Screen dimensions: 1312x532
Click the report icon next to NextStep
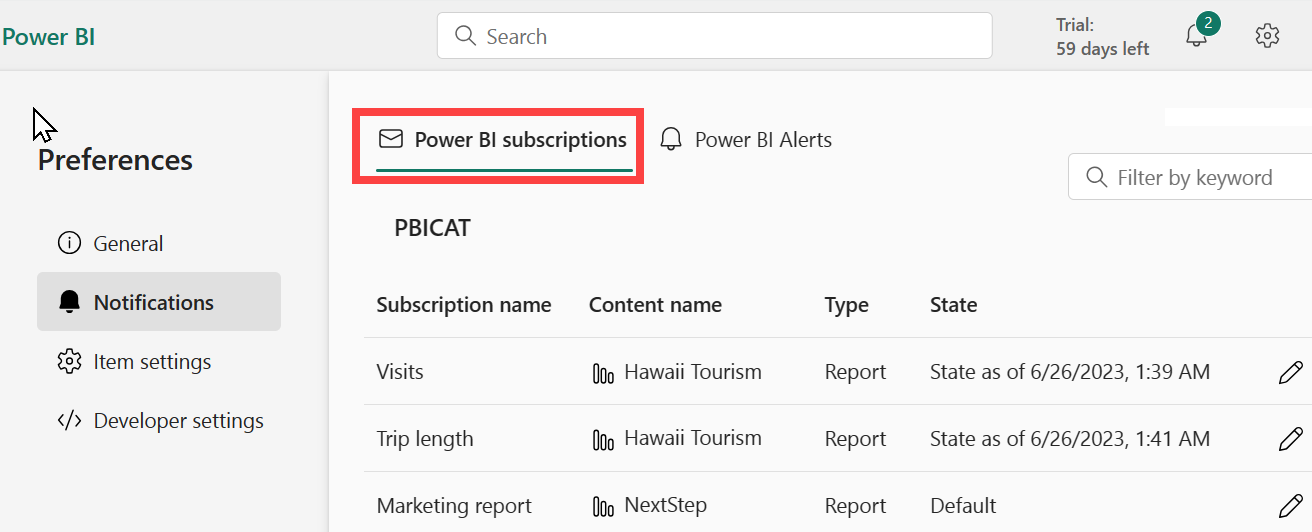pos(603,506)
